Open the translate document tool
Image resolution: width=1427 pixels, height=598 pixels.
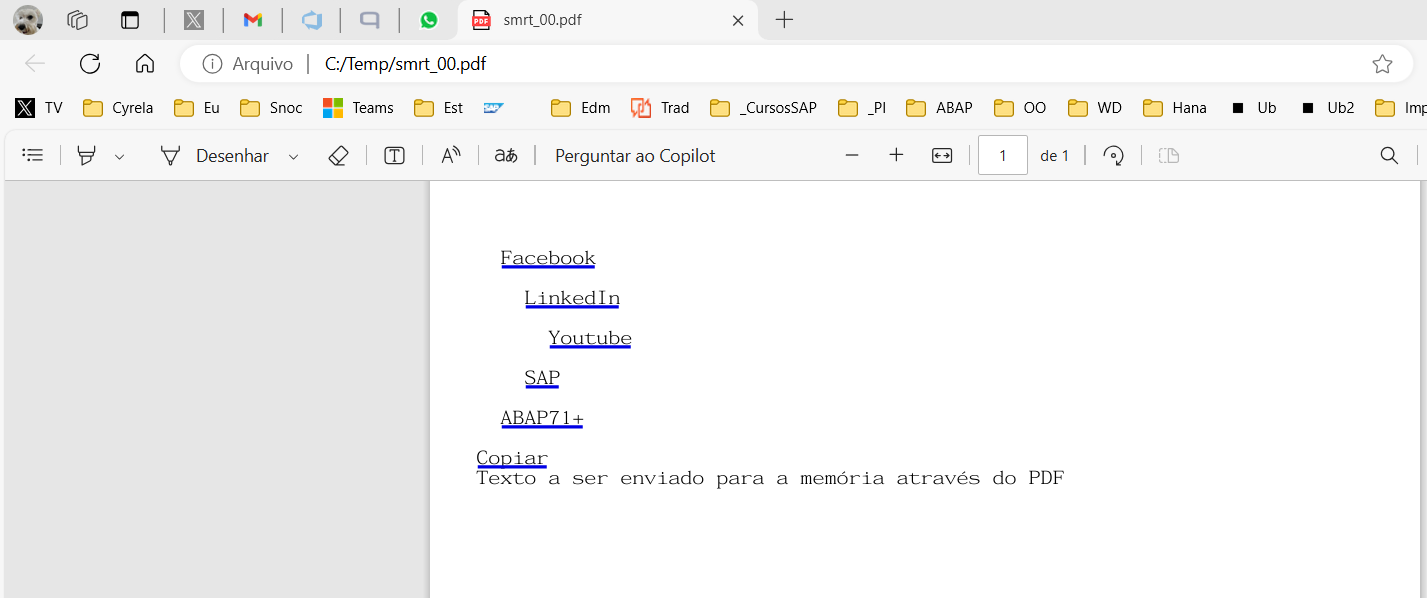tap(507, 156)
